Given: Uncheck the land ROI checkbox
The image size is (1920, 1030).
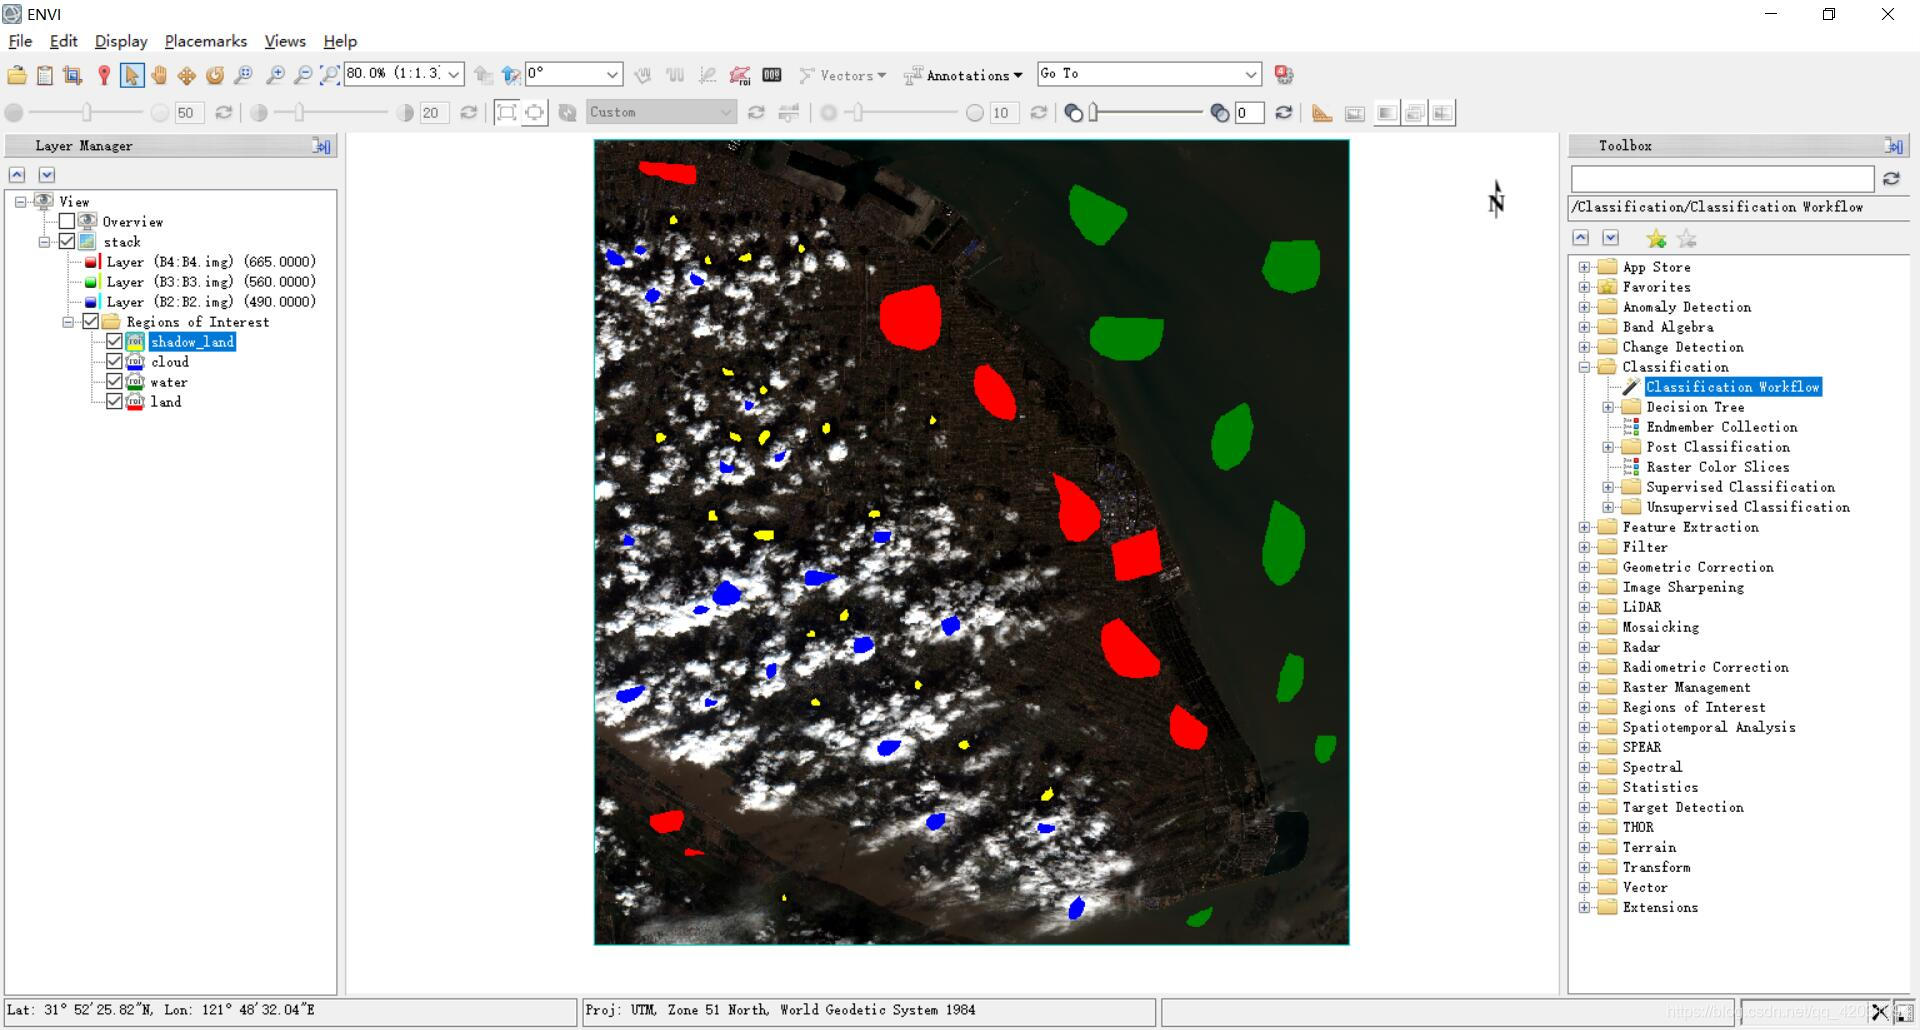Looking at the screenshot, I should [114, 402].
